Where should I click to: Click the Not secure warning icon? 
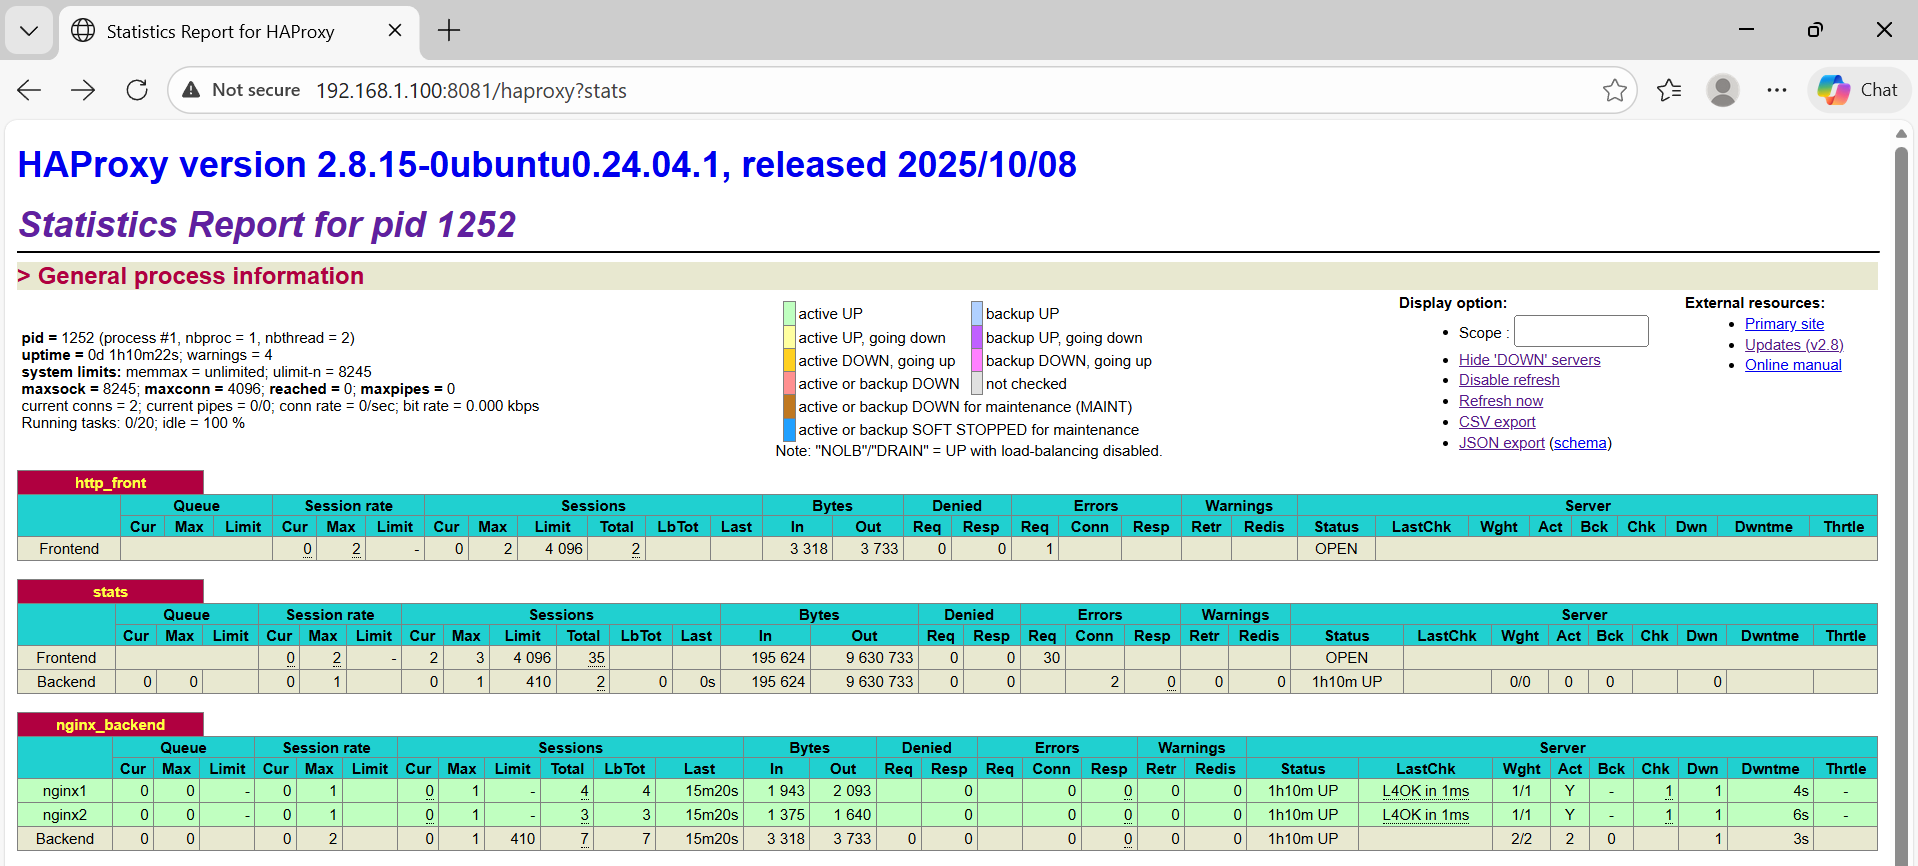click(x=191, y=90)
